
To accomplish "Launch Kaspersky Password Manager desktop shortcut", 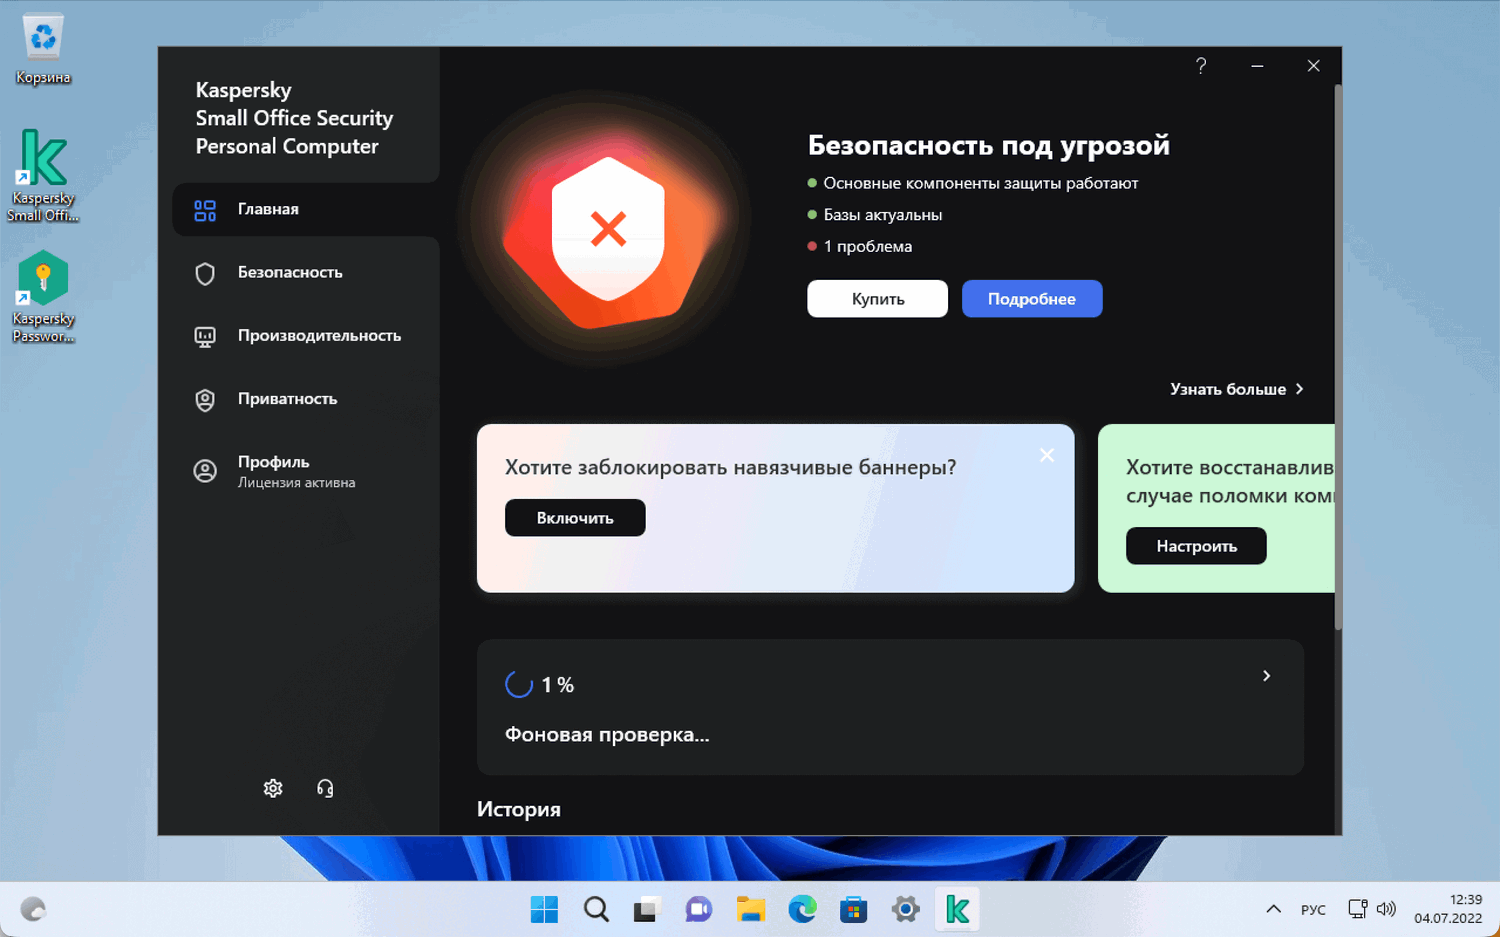I will click(43, 297).
